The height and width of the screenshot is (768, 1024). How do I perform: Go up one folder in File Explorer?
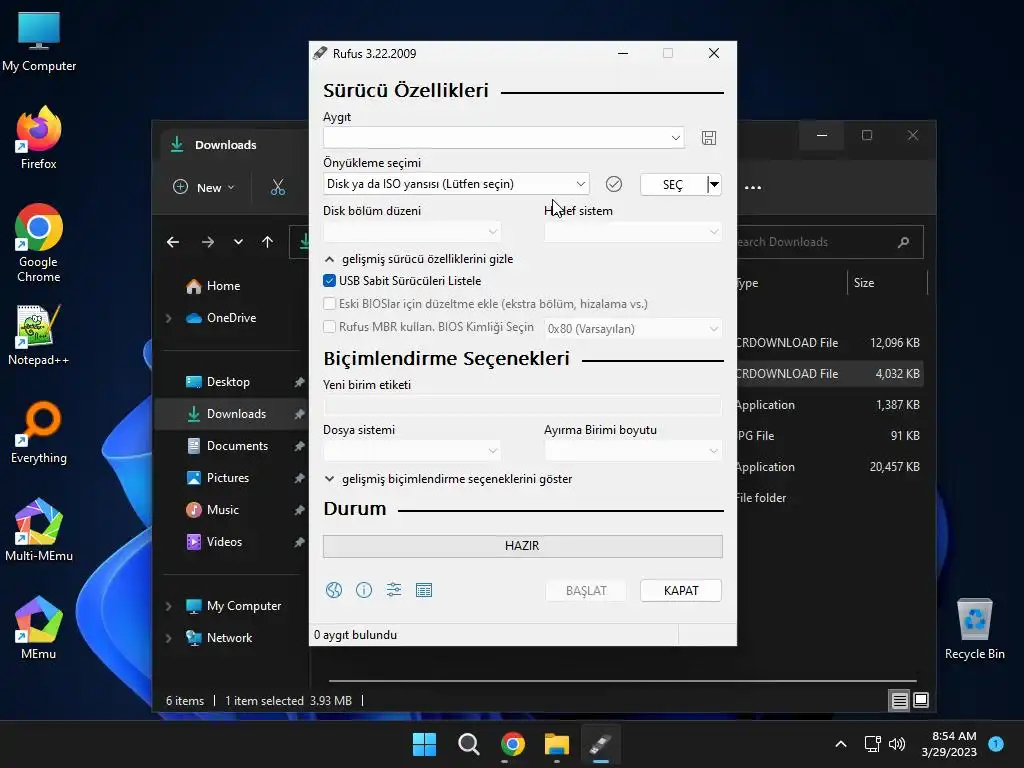[267, 242]
